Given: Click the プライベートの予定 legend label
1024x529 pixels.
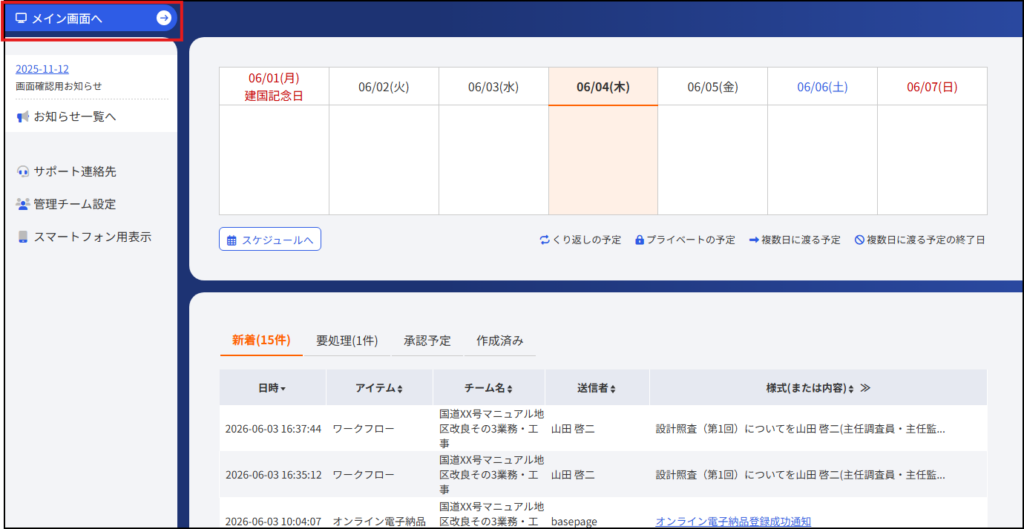Looking at the screenshot, I should click(x=691, y=240).
